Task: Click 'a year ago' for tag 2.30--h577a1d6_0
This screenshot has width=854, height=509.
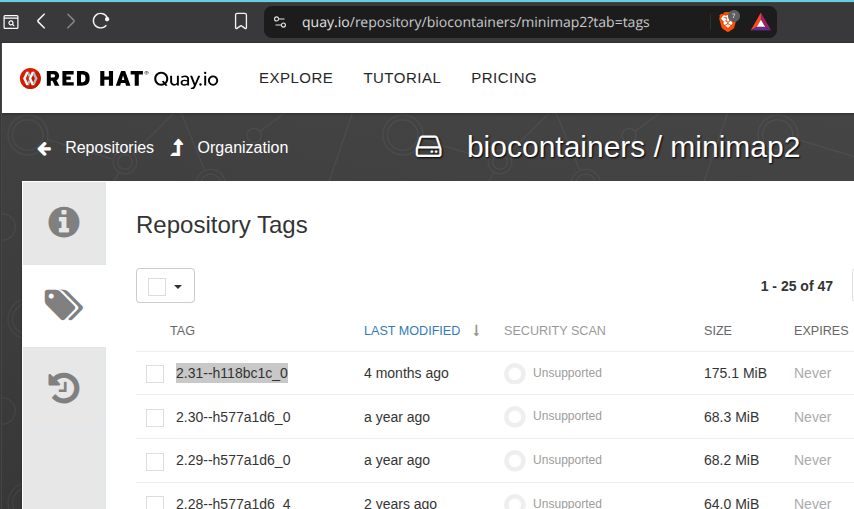Action: pyautogui.click(x=397, y=417)
